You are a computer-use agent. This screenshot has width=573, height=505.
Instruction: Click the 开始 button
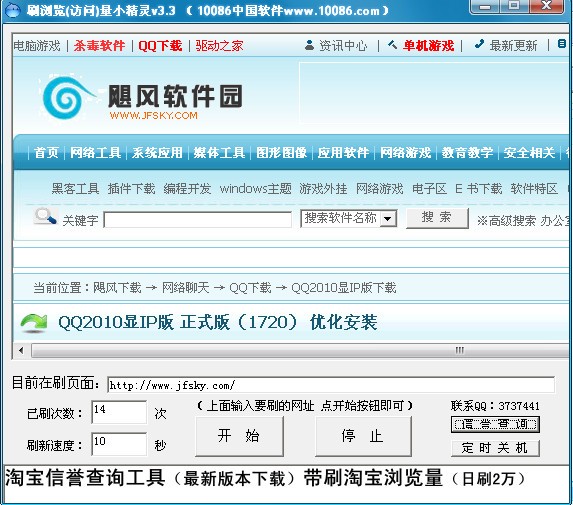tap(239, 436)
